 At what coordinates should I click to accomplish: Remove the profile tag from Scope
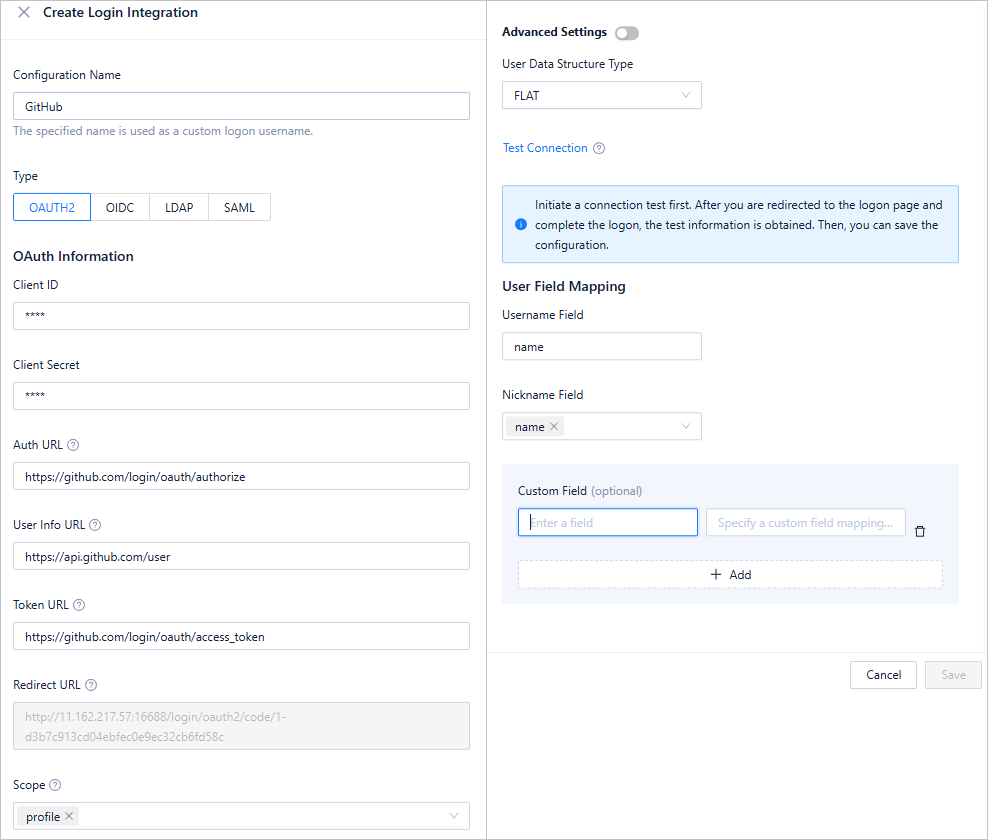(x=69, y=816)
